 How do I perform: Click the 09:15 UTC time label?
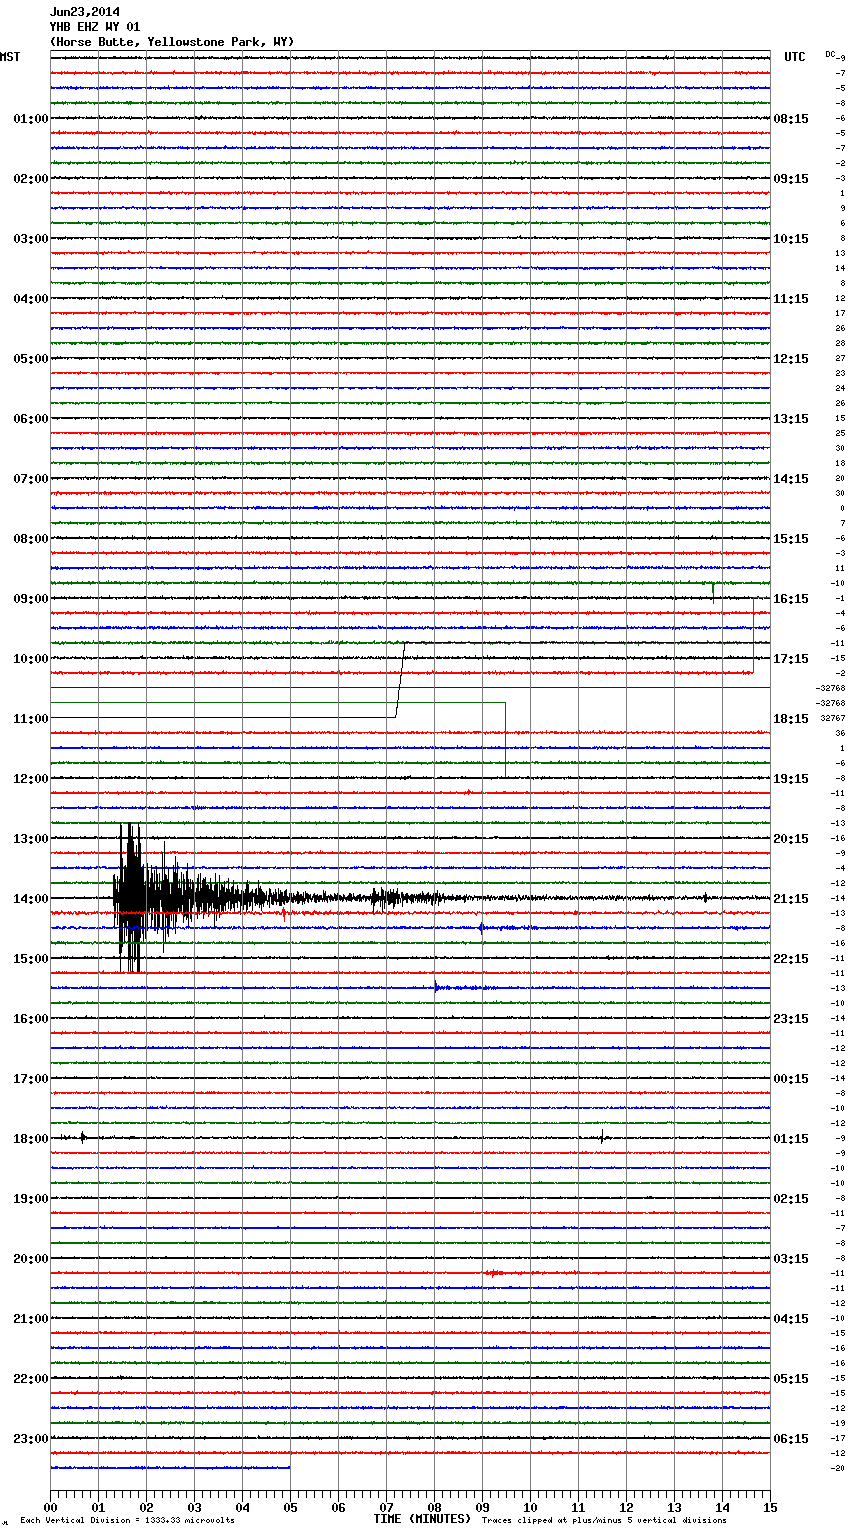(x=791, y=179)
